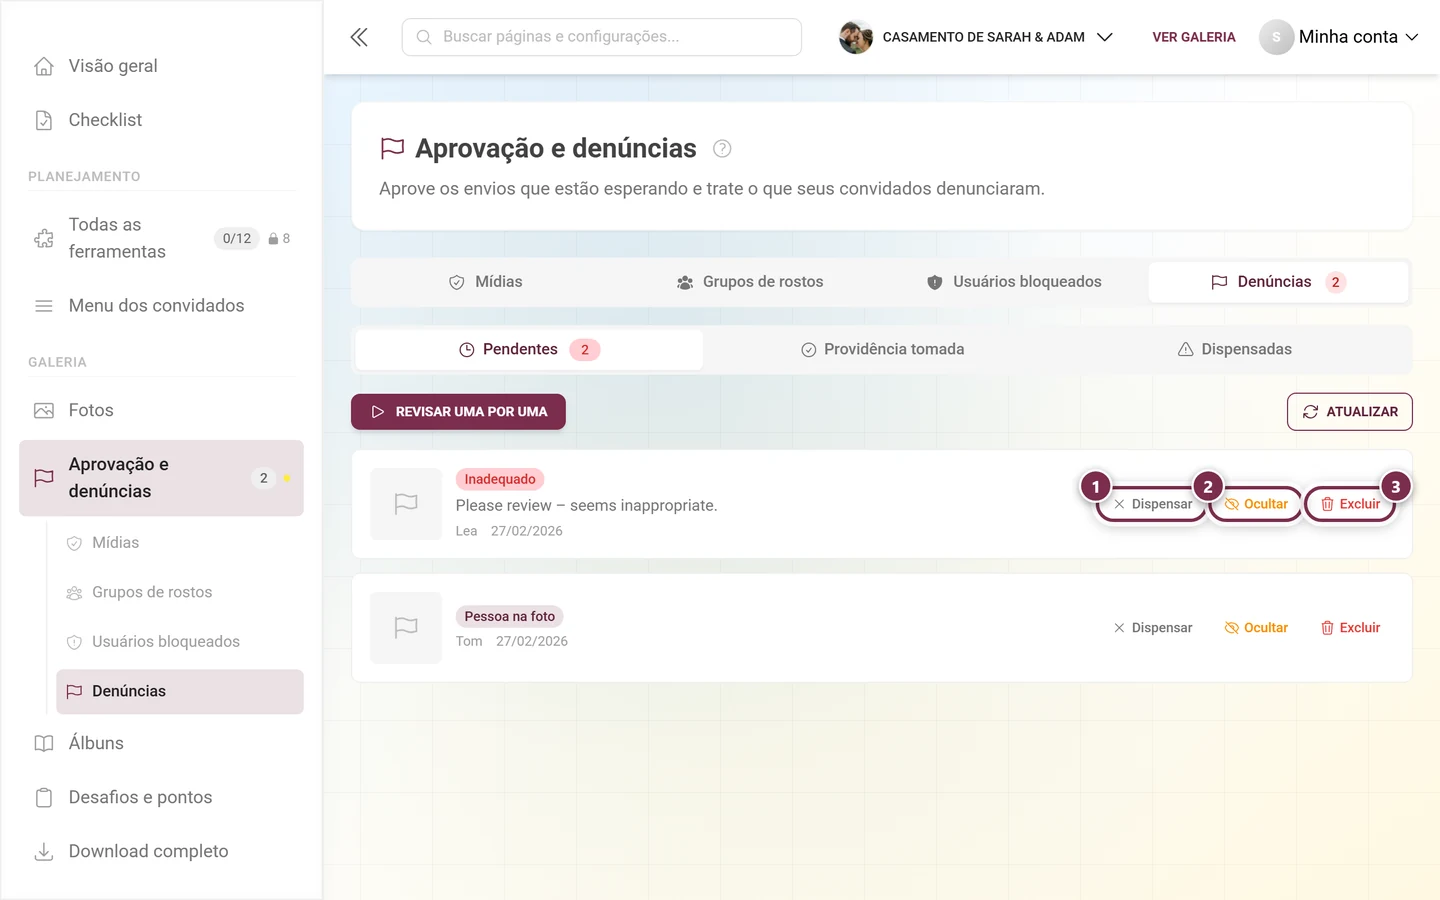Select the Denúncias sidebar sub-item
This screenshot has height=900, width=1440.
180,692
